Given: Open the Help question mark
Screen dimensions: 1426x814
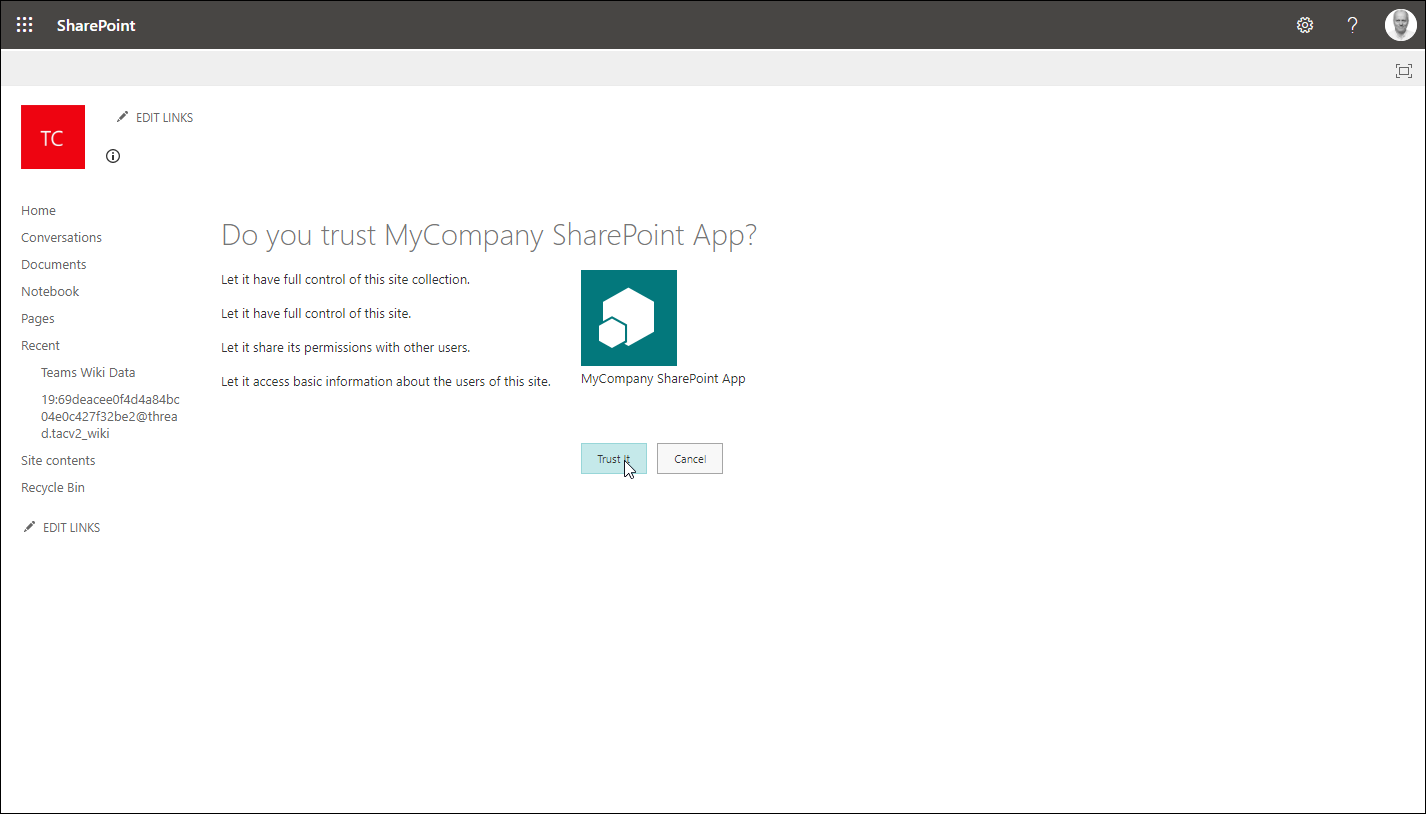Looking at the screenshot, I should click(1353, 25).
